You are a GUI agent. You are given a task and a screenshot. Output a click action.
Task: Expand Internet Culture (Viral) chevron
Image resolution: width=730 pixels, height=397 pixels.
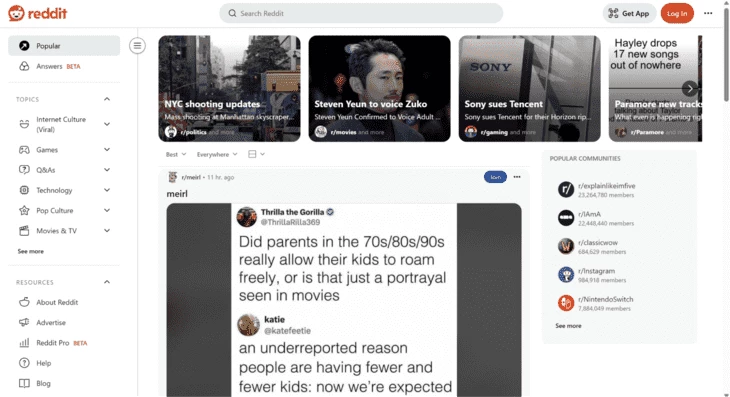point(107,124)
